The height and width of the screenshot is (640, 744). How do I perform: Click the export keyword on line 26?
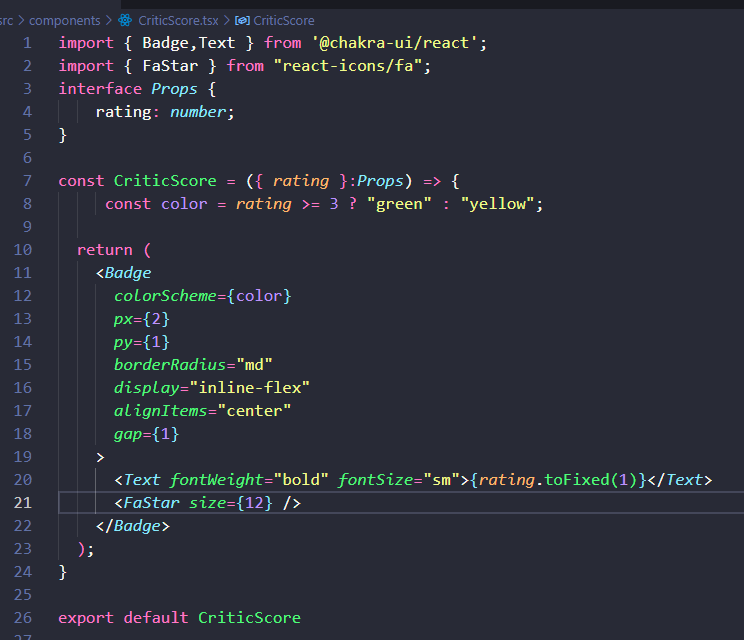[86, 618]
